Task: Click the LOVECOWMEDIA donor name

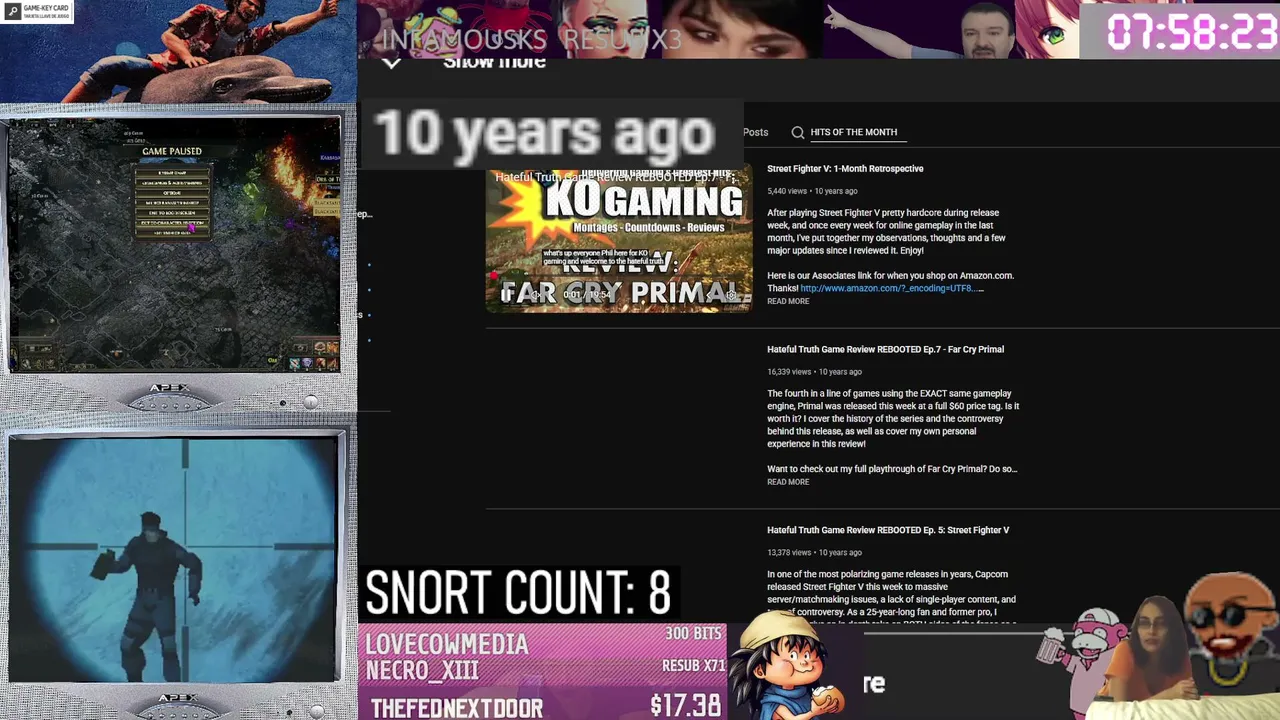Action: (x=447, y=645)
